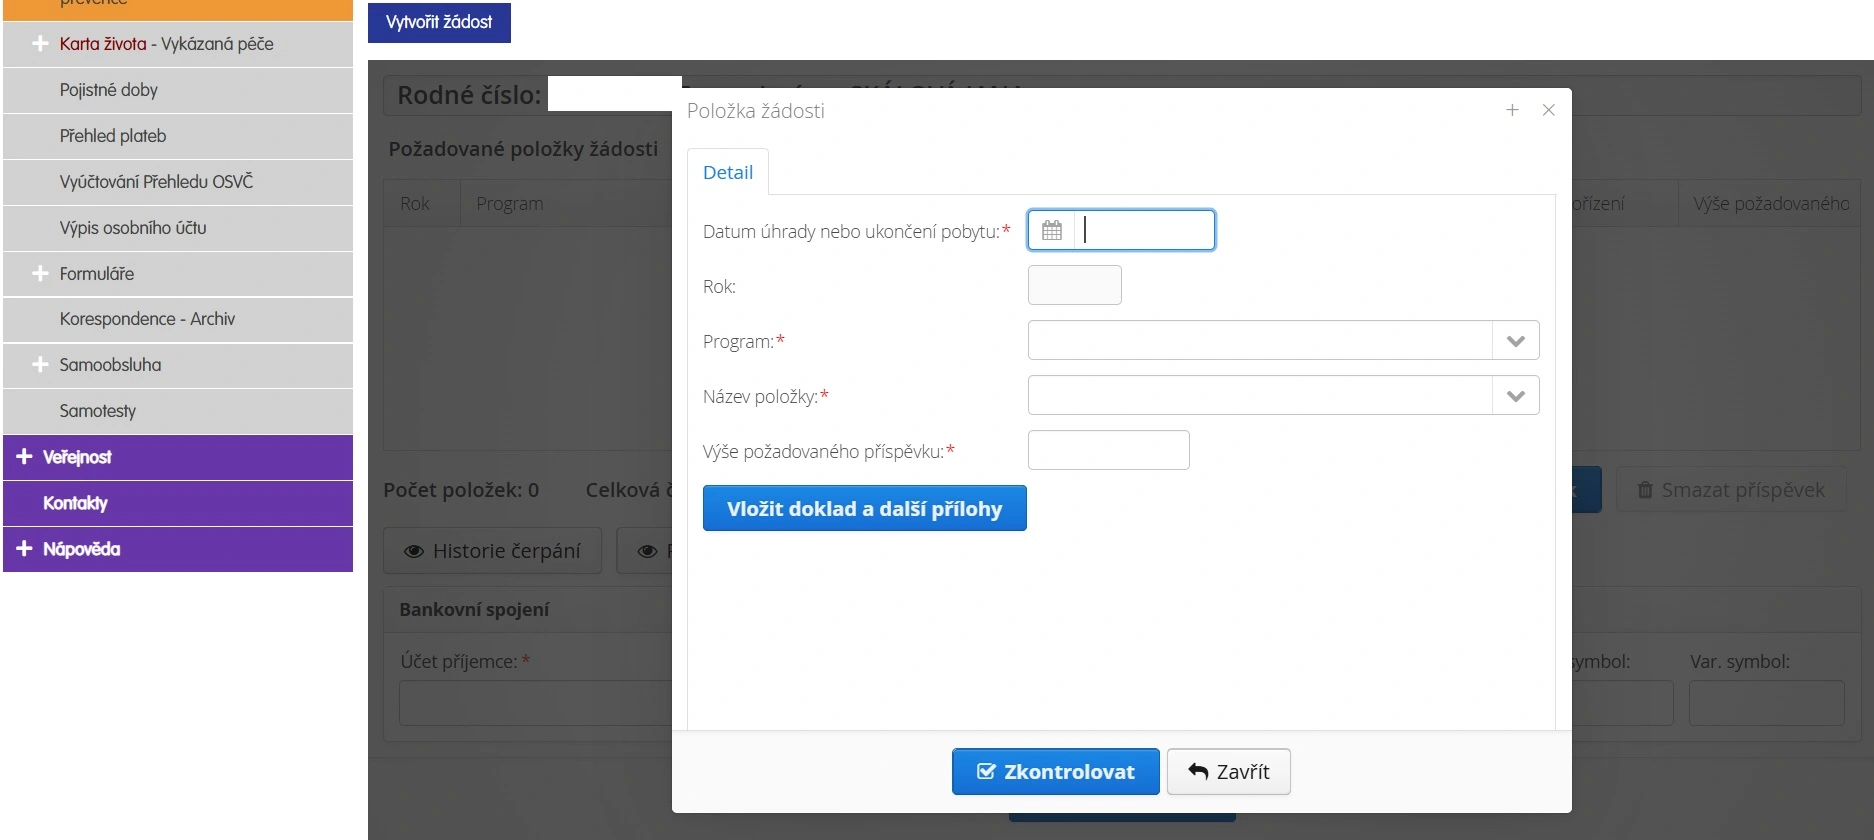Open the Název položky dropdown arrow
This screenshot has width=1874, height=840.
[x=1516, y=396]
